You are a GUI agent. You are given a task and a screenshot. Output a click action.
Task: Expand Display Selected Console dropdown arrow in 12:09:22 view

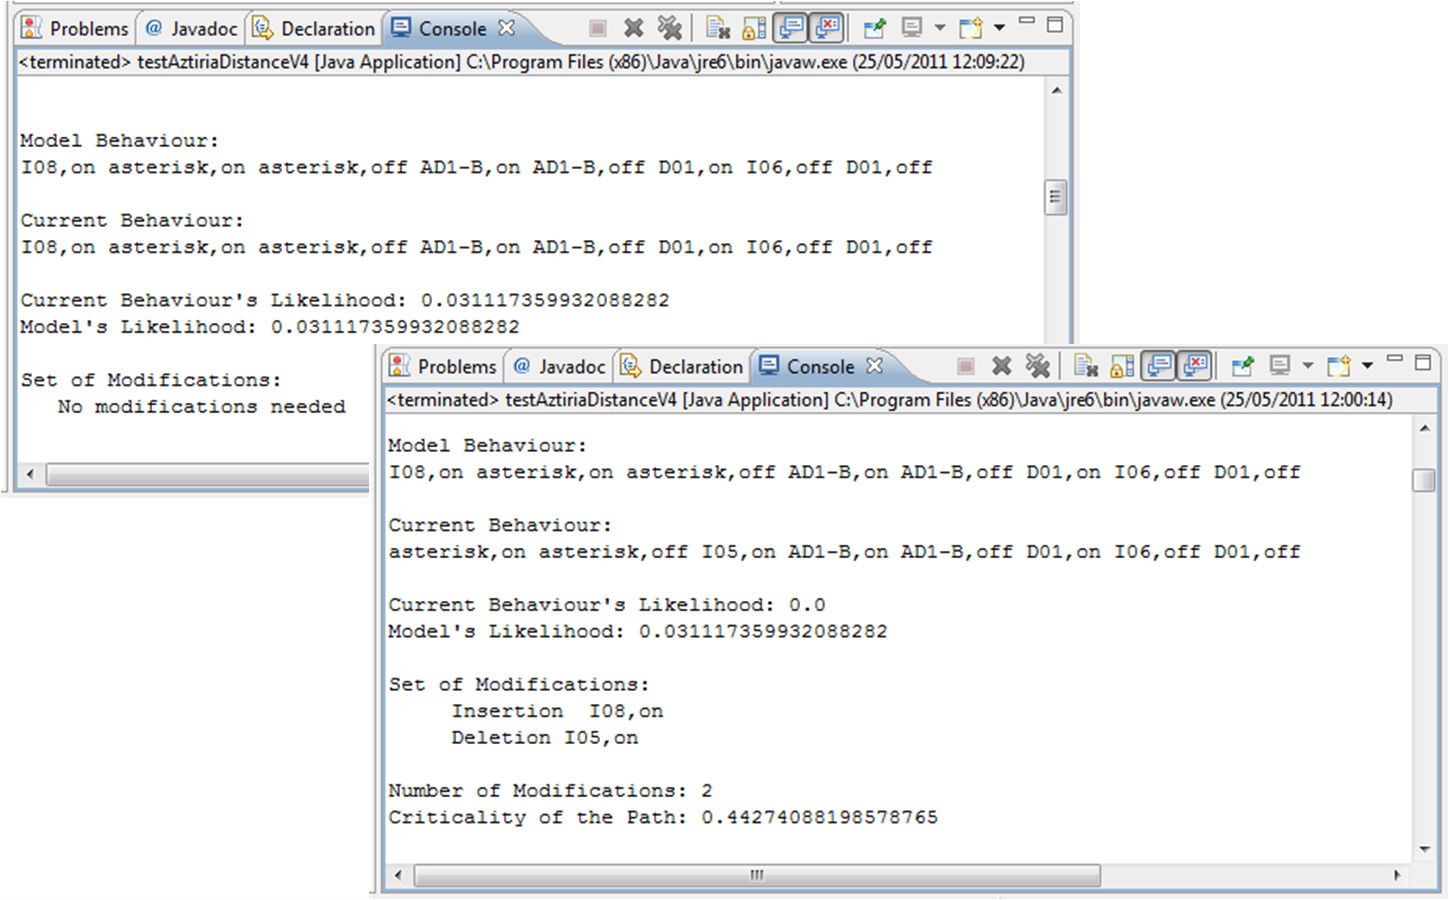pos(939,28)
